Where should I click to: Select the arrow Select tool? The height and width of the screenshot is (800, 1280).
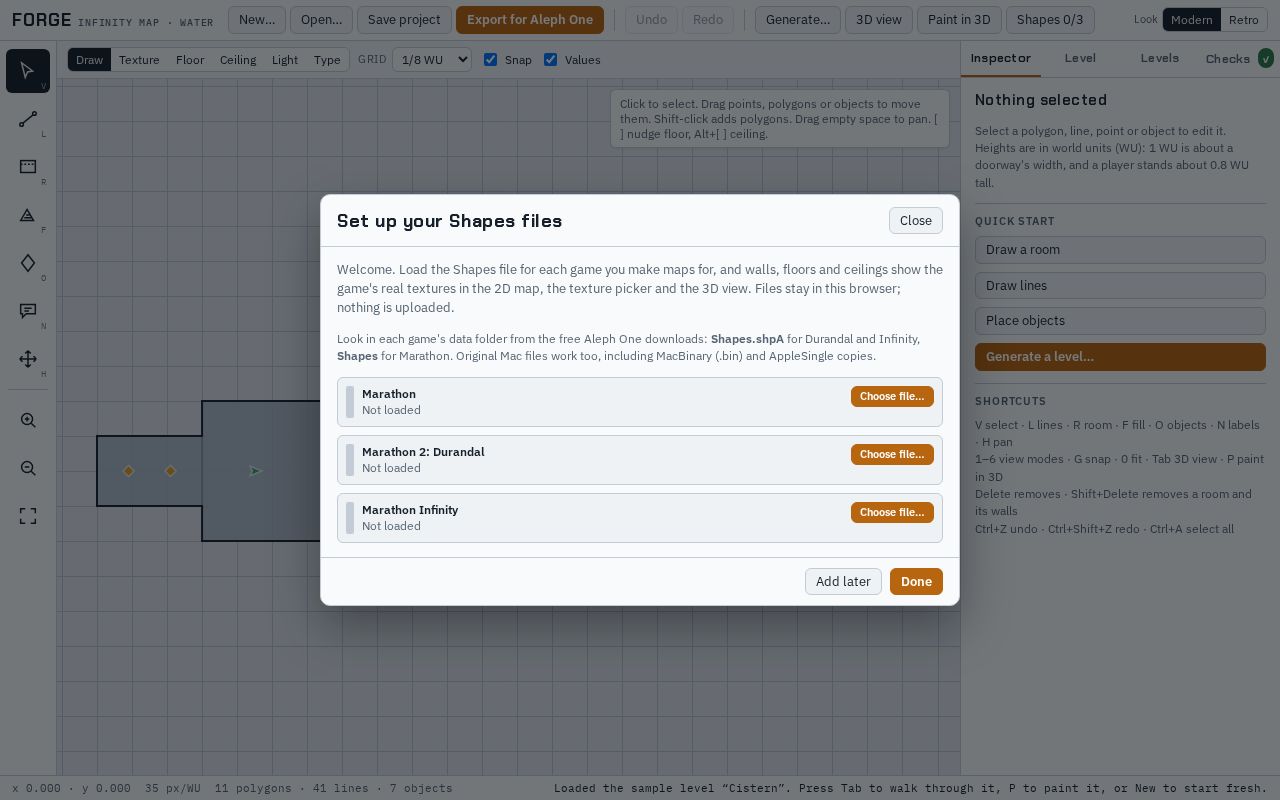point(28,71)
